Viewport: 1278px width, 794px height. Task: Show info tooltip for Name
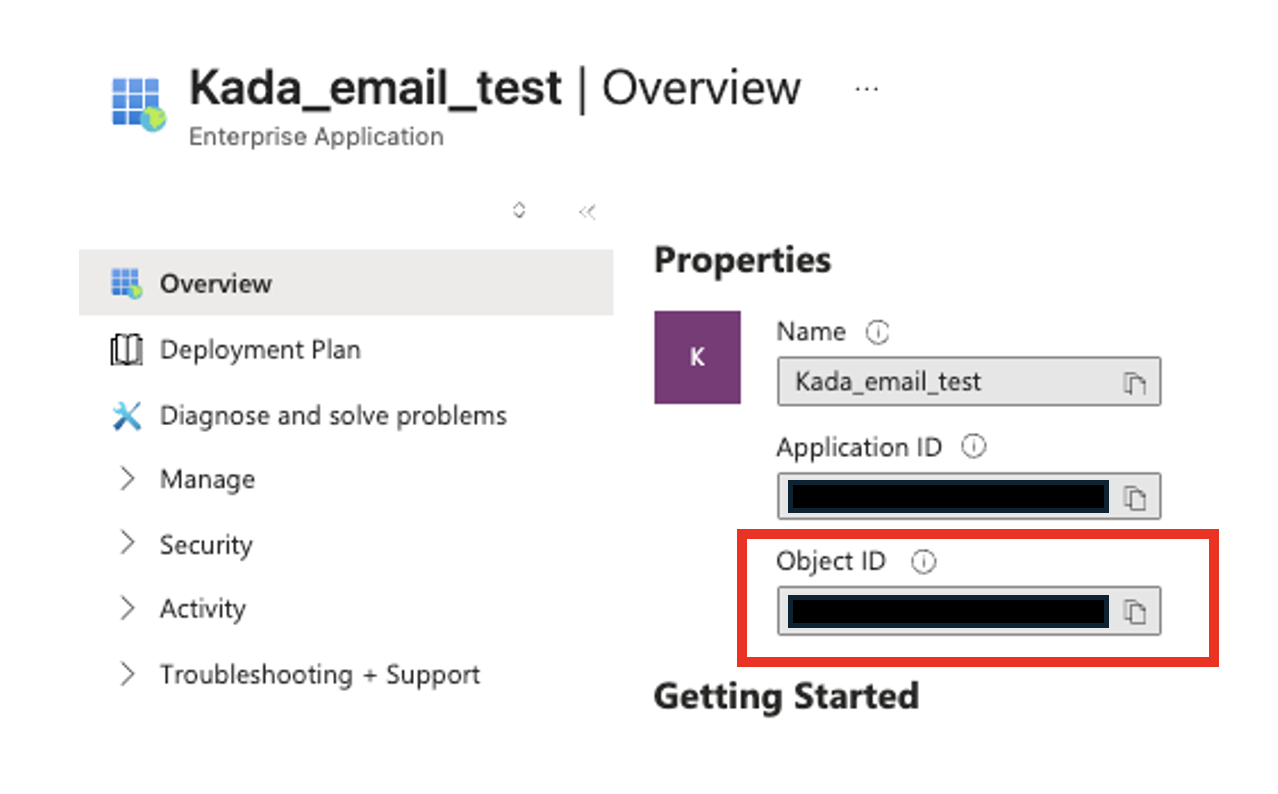(877, 332)
